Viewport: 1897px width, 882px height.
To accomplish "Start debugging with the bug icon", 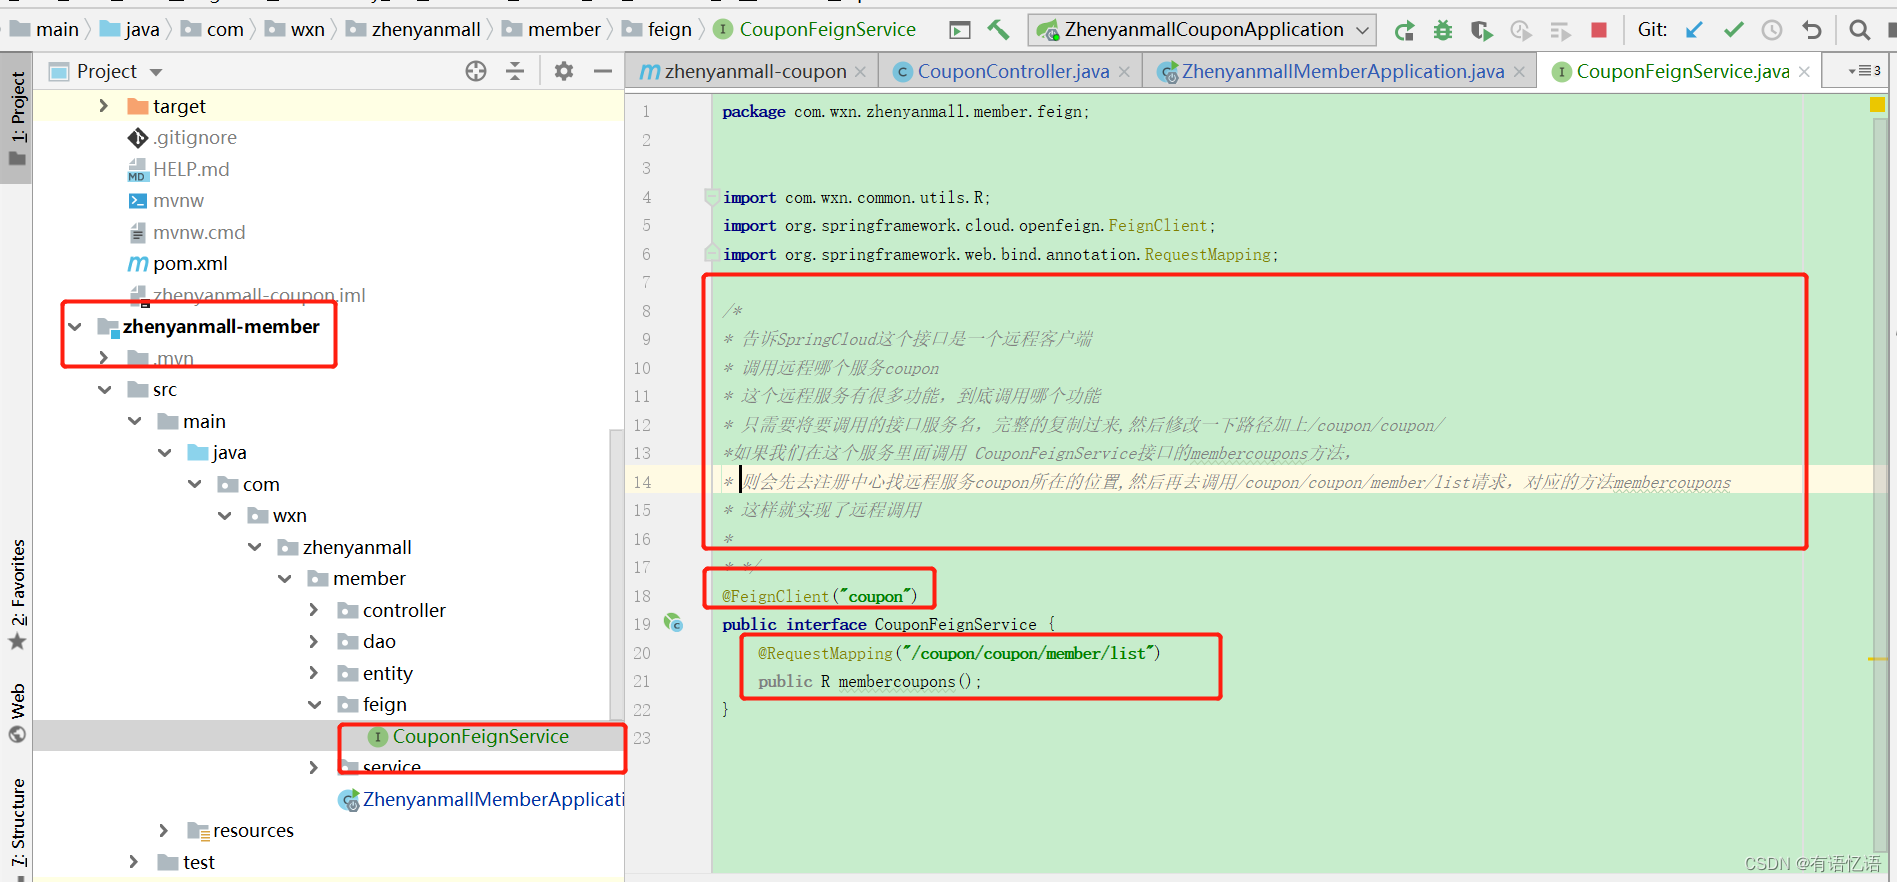I will point(1442,30).
